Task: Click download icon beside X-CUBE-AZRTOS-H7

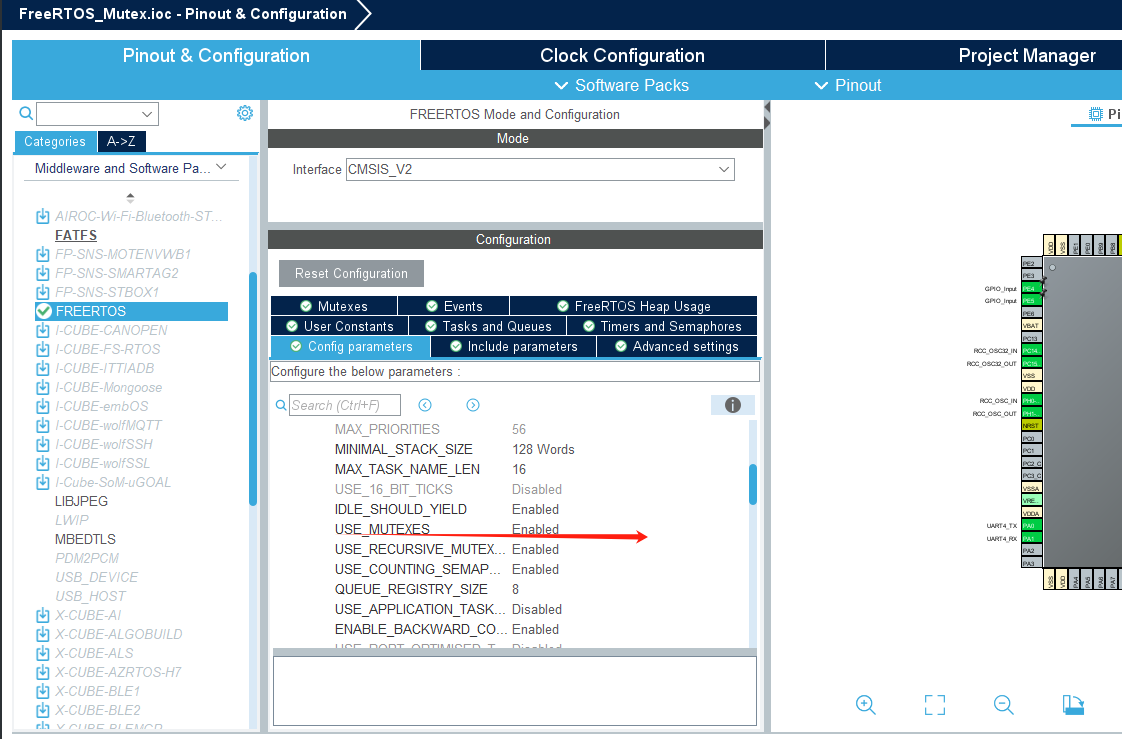Action: 43,672
